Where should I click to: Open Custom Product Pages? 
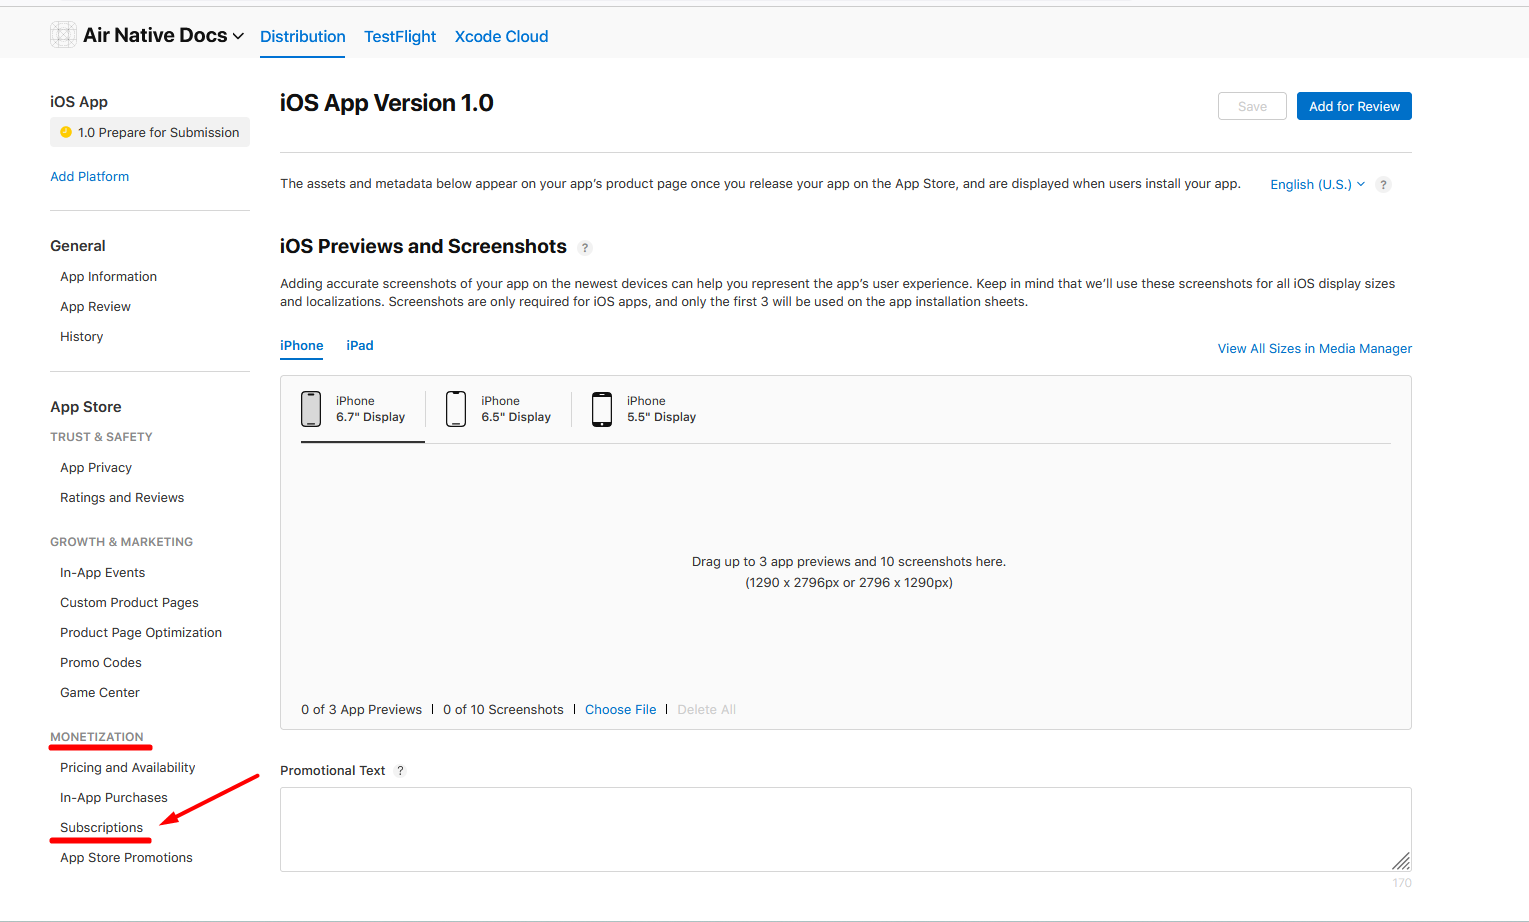pos(129,602)
